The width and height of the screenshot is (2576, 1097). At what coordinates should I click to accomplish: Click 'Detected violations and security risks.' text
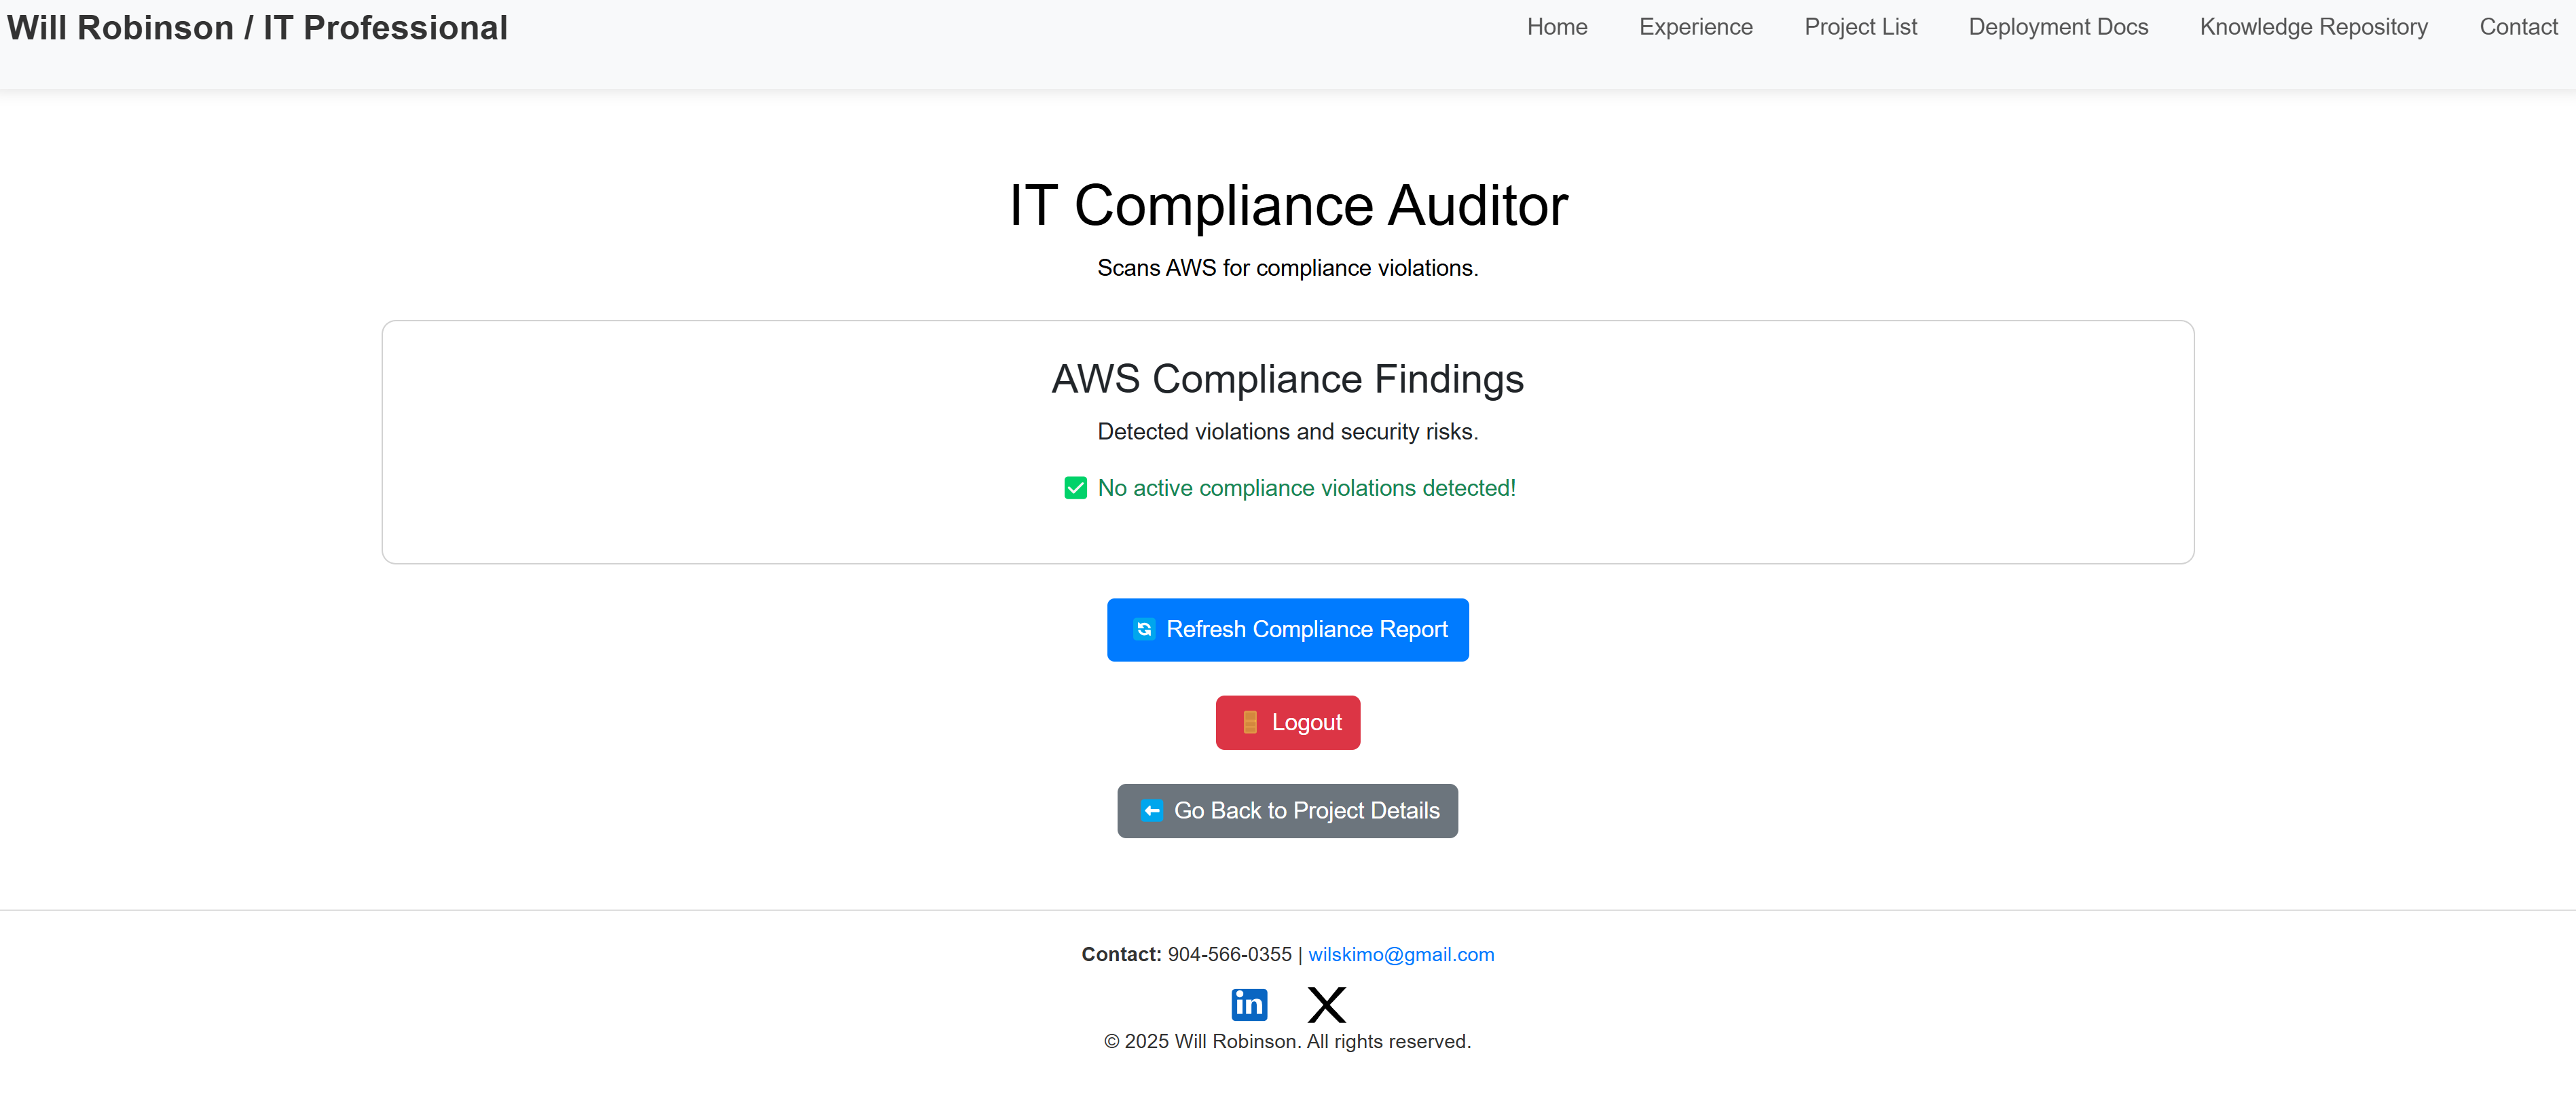coord(1287,431)
